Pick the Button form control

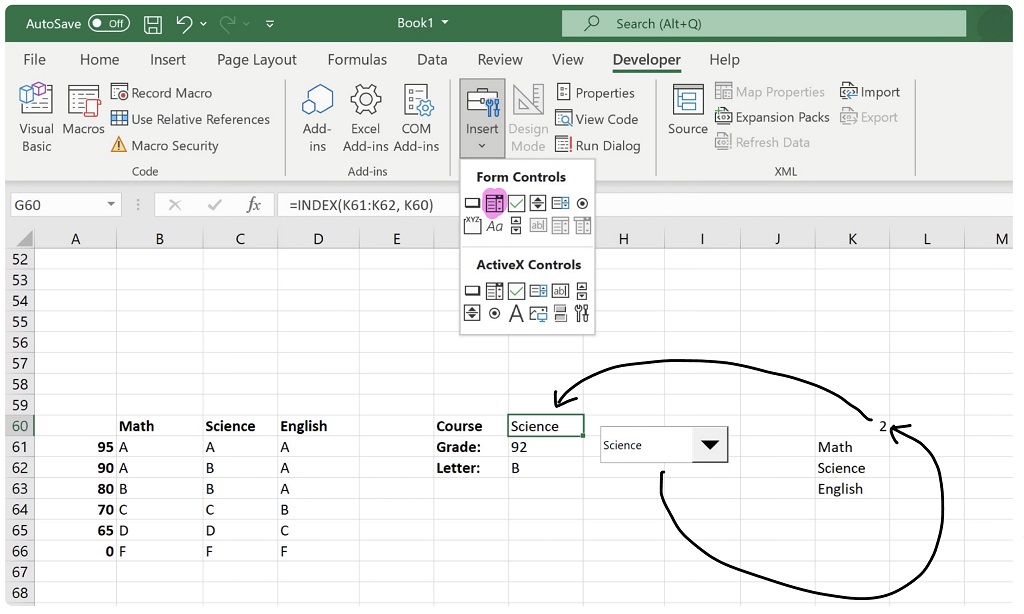(472, 203)
